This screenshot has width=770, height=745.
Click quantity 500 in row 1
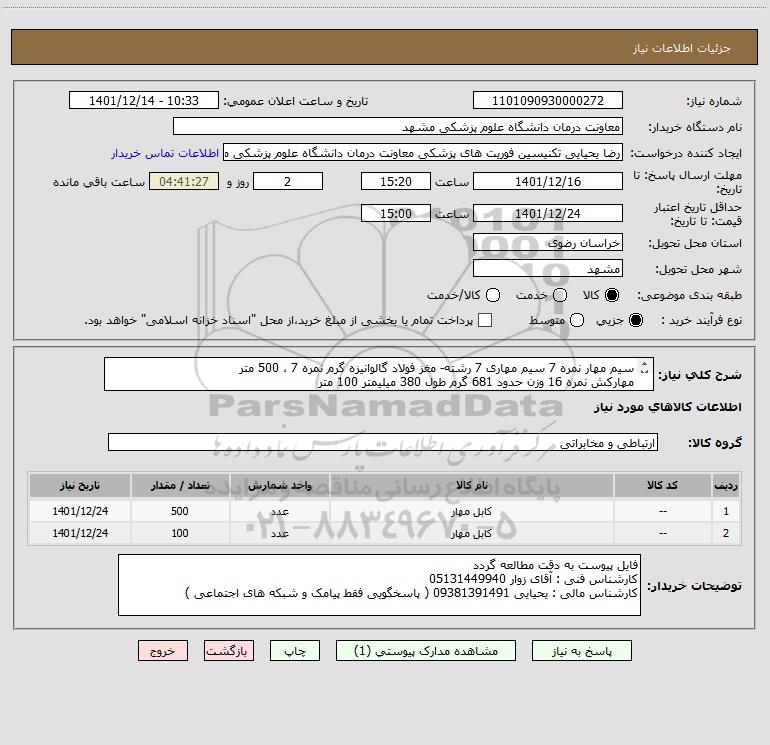180,511
